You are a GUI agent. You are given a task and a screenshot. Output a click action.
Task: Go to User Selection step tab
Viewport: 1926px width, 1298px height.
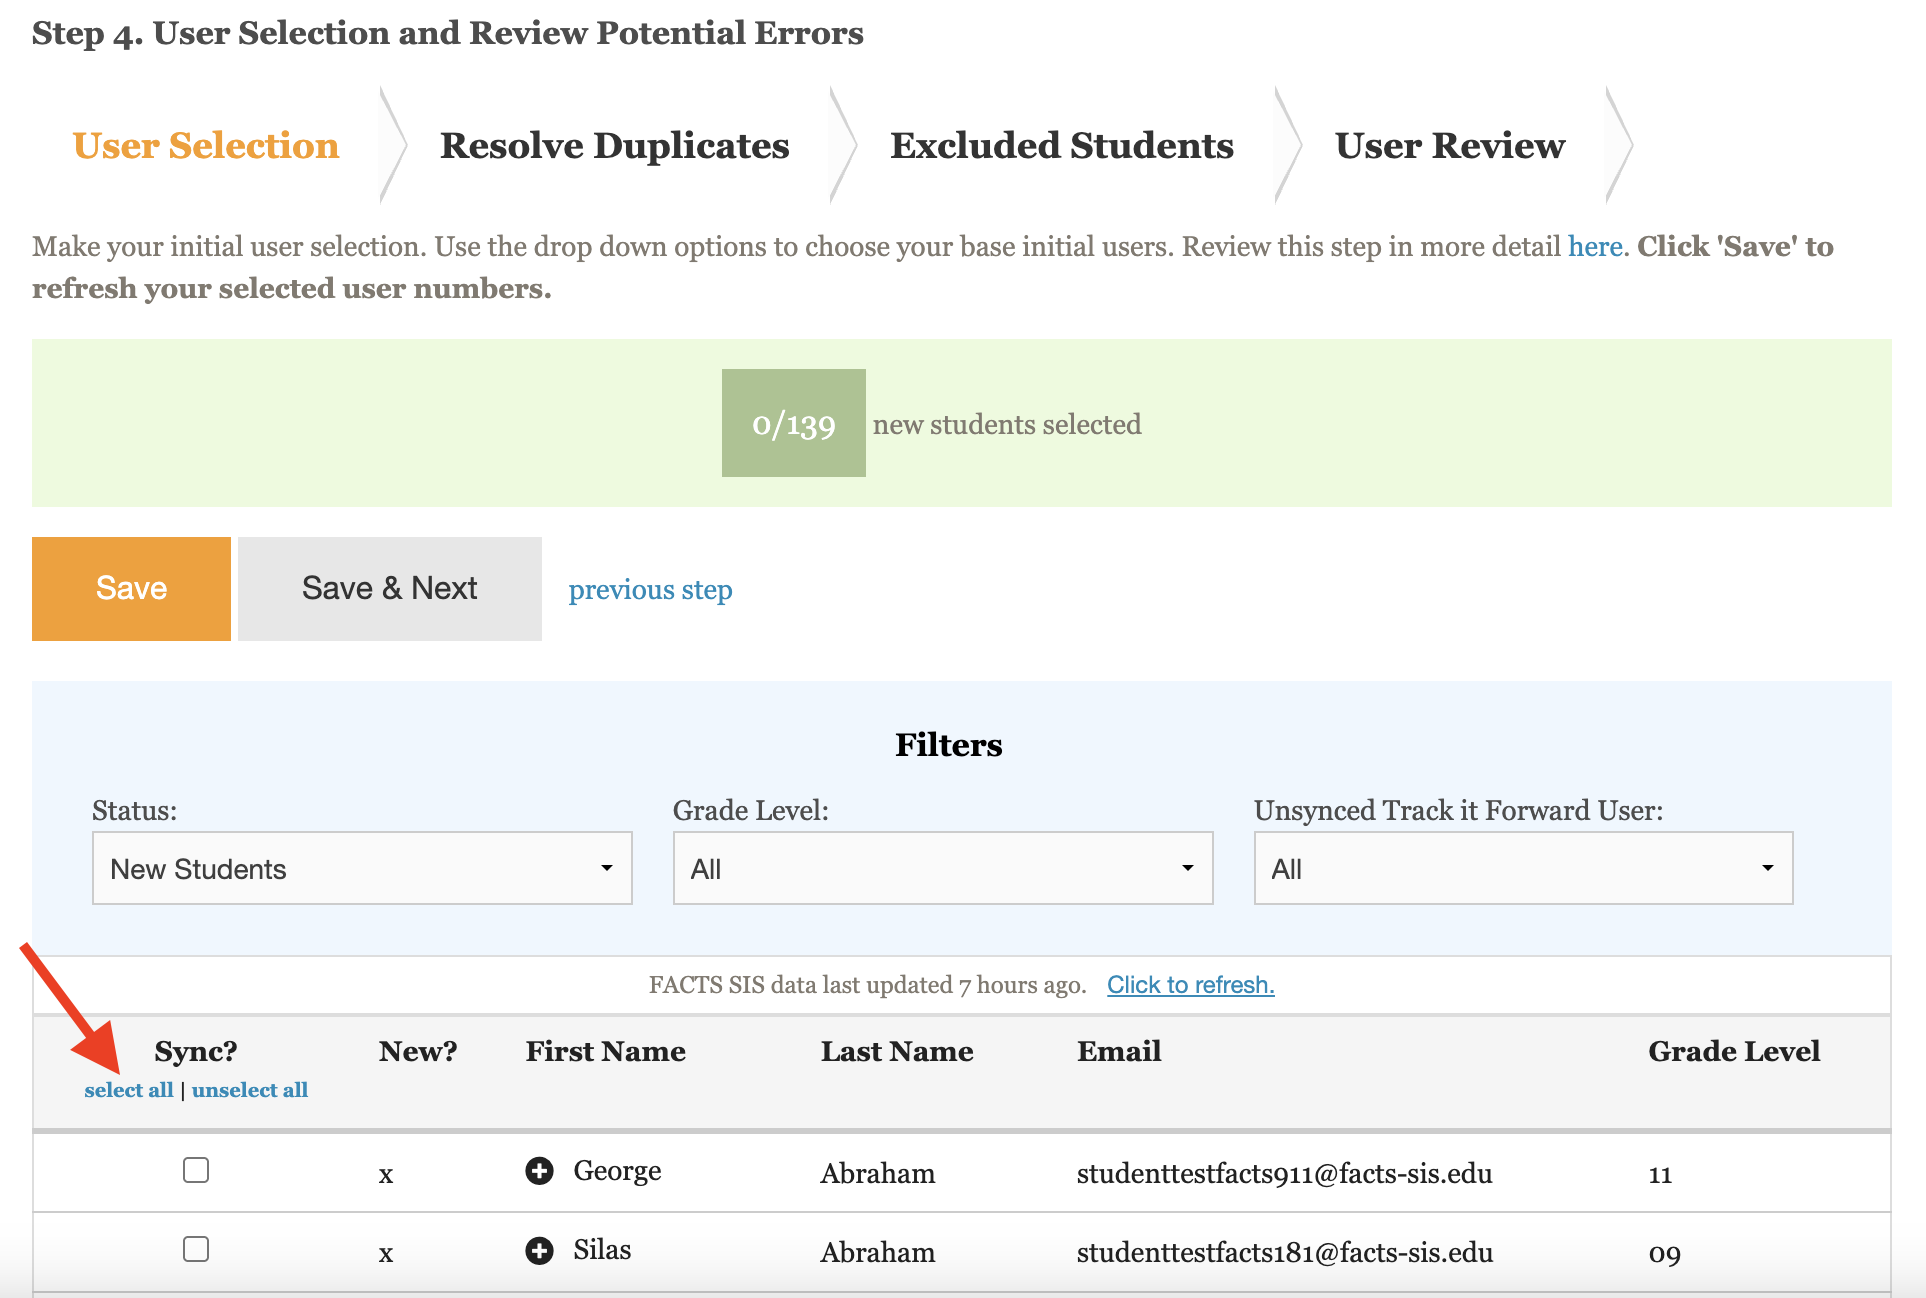(206, 146)
